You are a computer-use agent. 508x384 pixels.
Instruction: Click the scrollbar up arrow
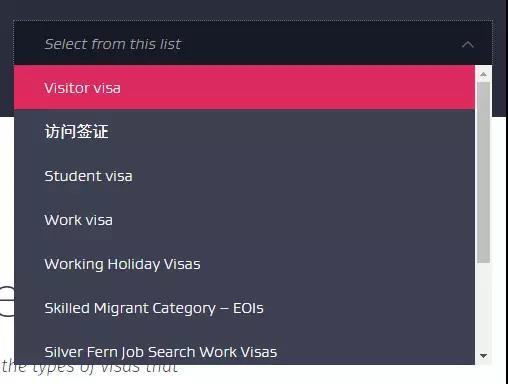click(x=483, y=74)
